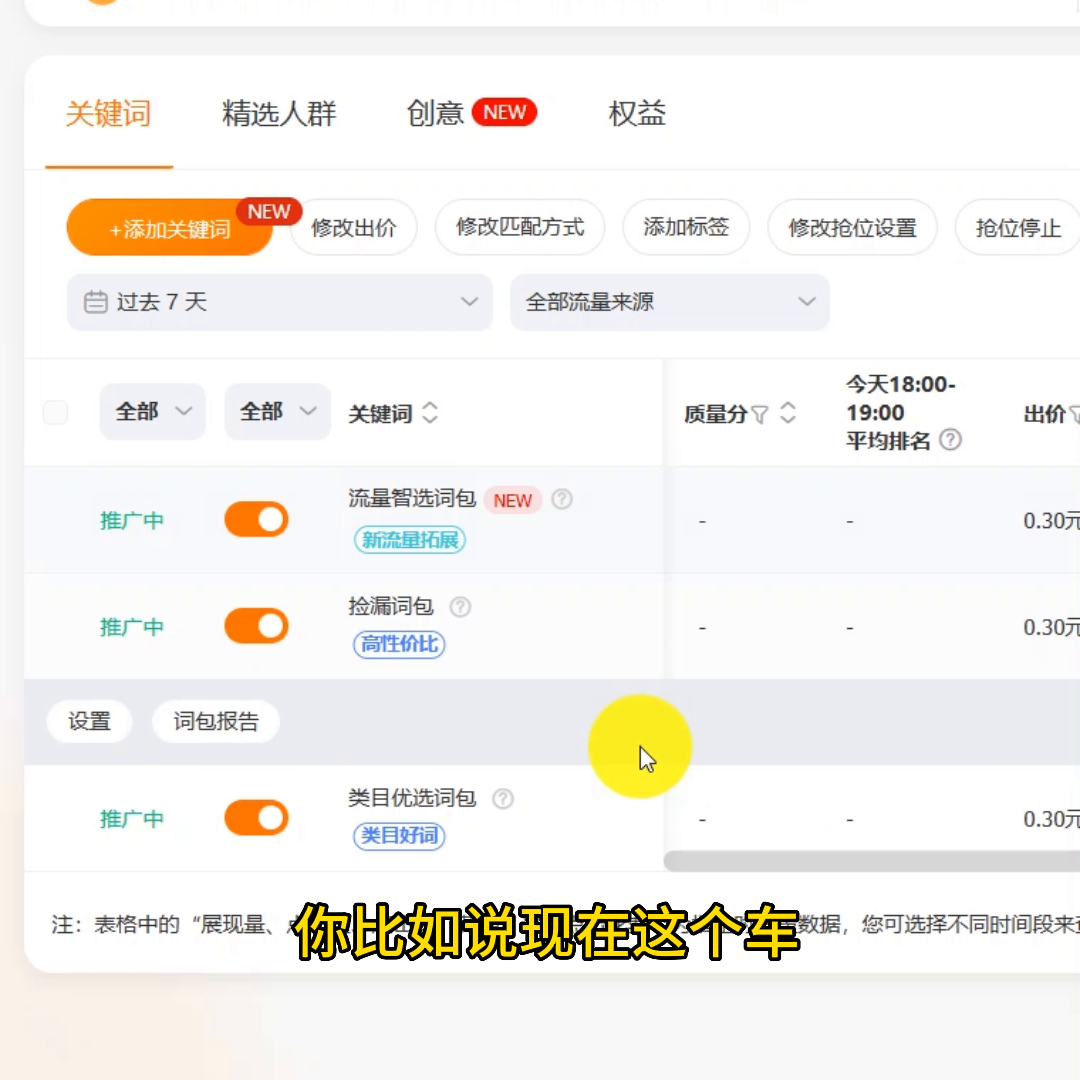Open the 全部流量来源 dropdown
Viewport: 1080px width, 1080px height.
(669, 302)
